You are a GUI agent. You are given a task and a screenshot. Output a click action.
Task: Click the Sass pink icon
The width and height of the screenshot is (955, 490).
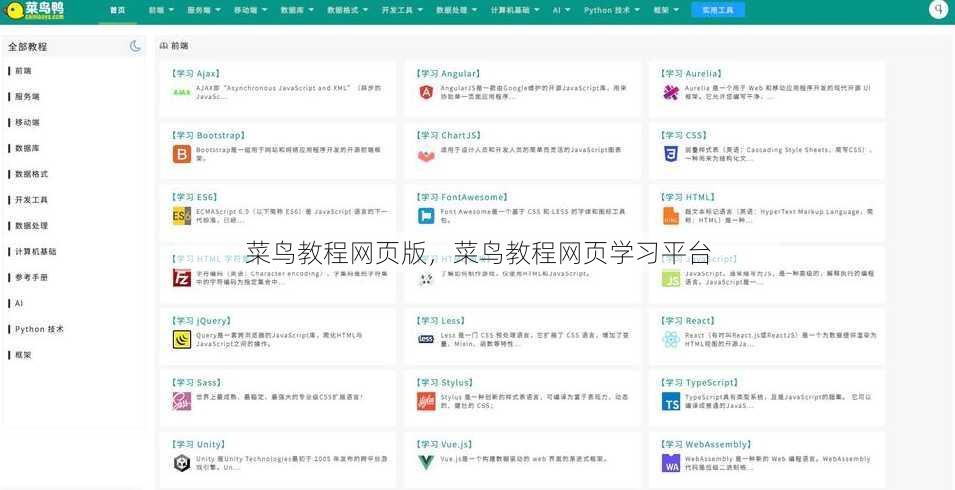pyautogui.click(x=181, y=401)
